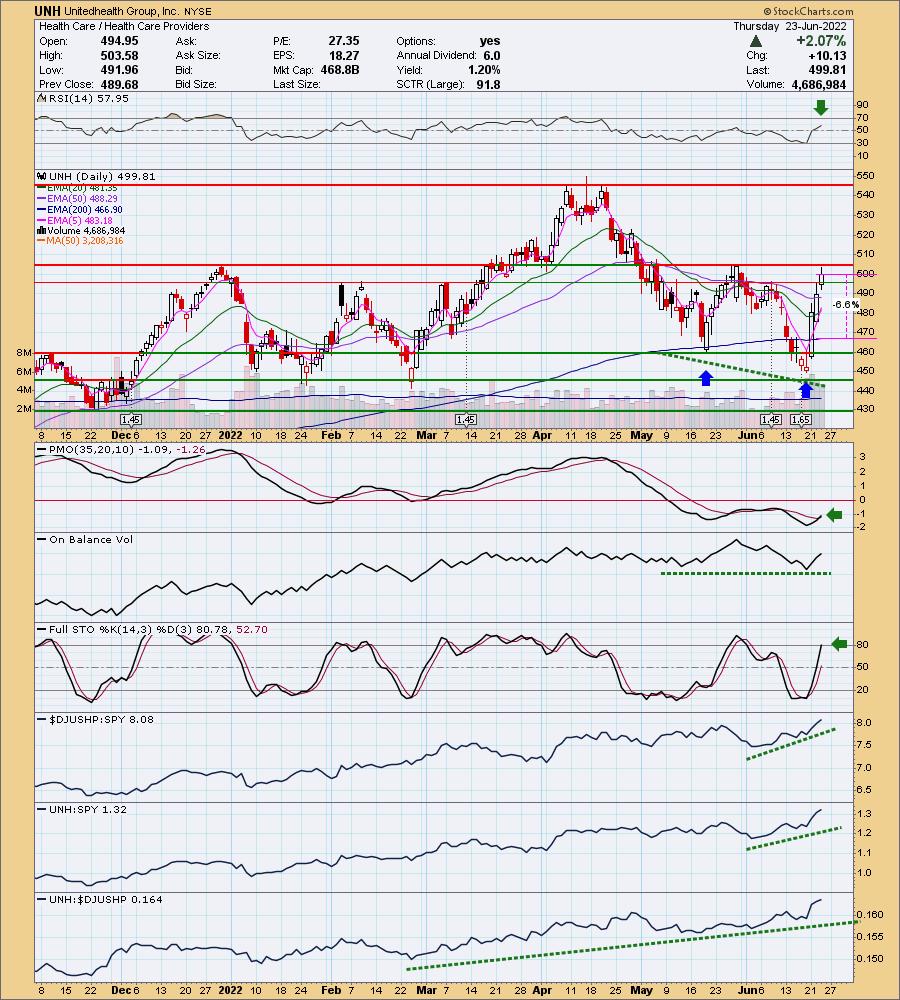
Task: Click Health Care / Health Care Providers sector text
Action: click(124, 26)
